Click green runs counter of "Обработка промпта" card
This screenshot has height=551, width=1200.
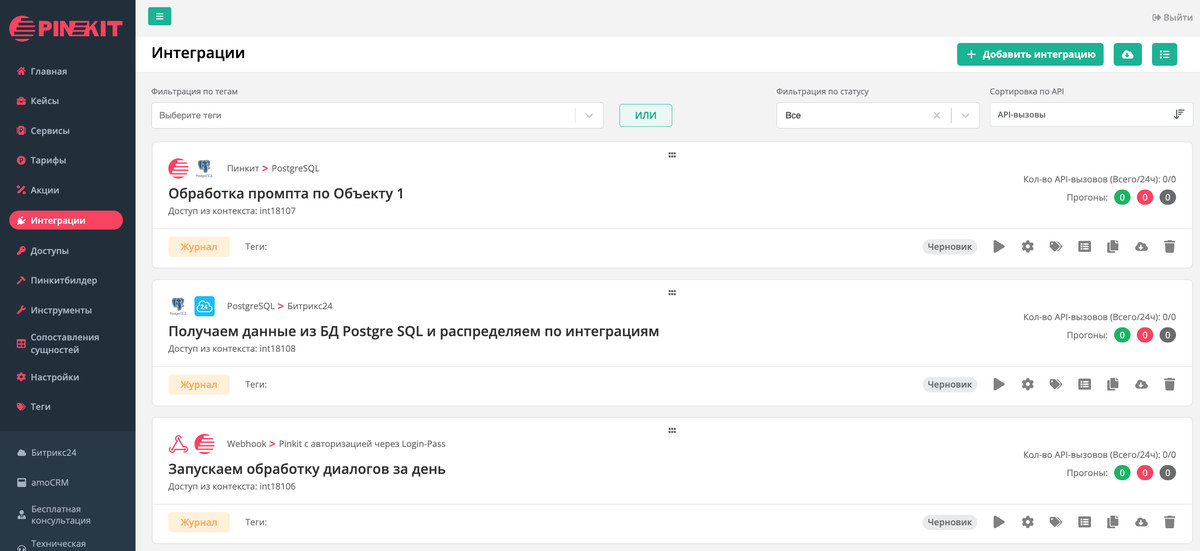click(x=1123, y=197)
